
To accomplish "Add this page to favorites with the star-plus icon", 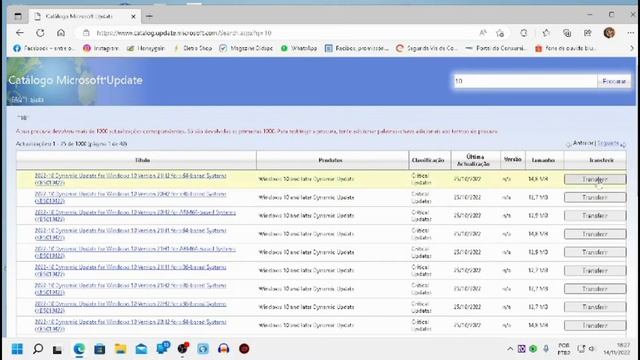I will click(500, 33).
